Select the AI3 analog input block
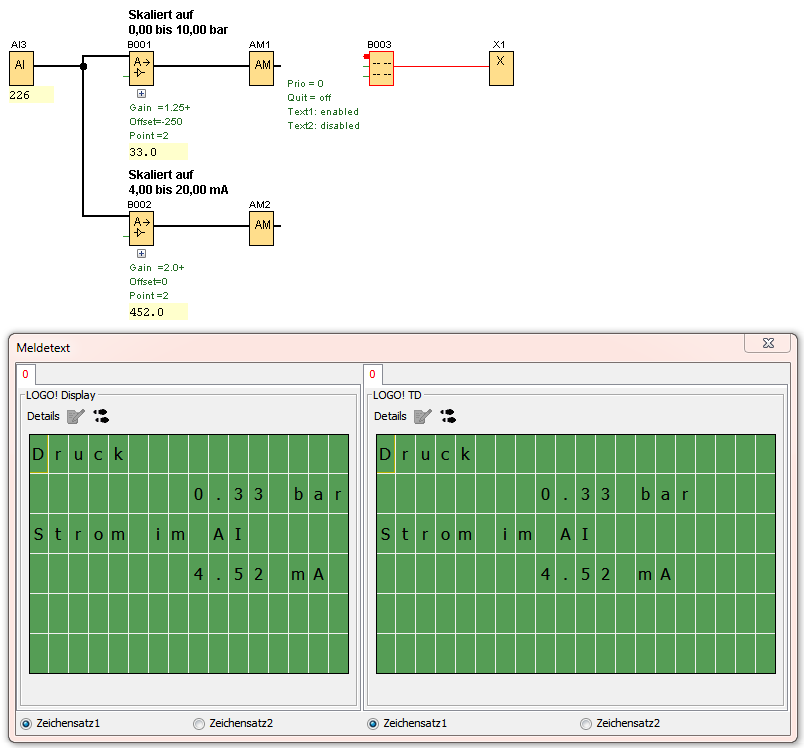The width and height of the screenshot is (805, 749). click(x=21, y=68)
